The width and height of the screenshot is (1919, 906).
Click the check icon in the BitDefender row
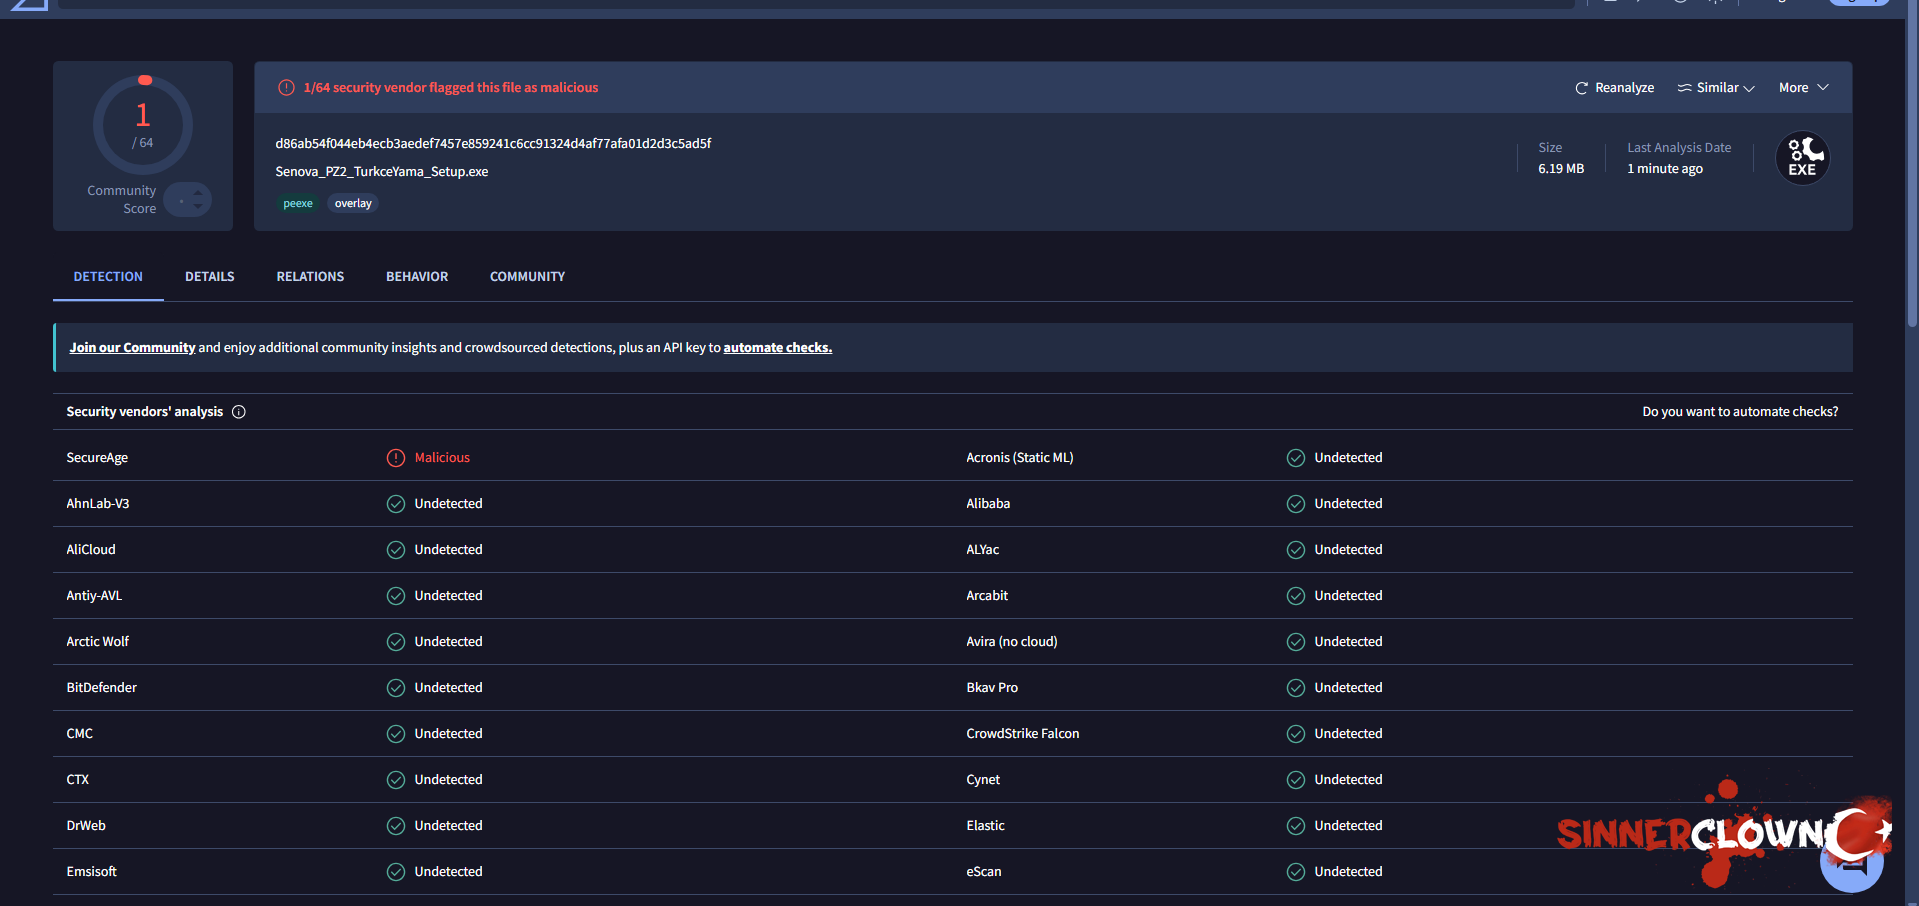point(396,688)
